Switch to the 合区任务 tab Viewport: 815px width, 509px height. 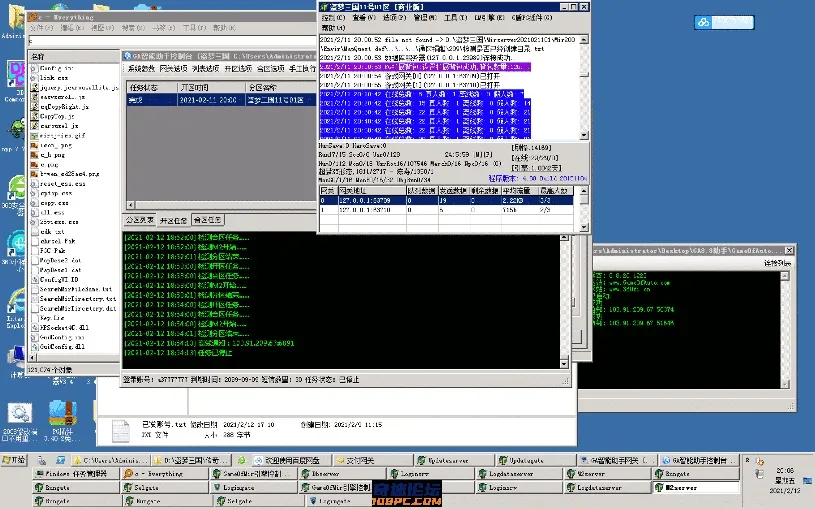[x=207, y=220]
